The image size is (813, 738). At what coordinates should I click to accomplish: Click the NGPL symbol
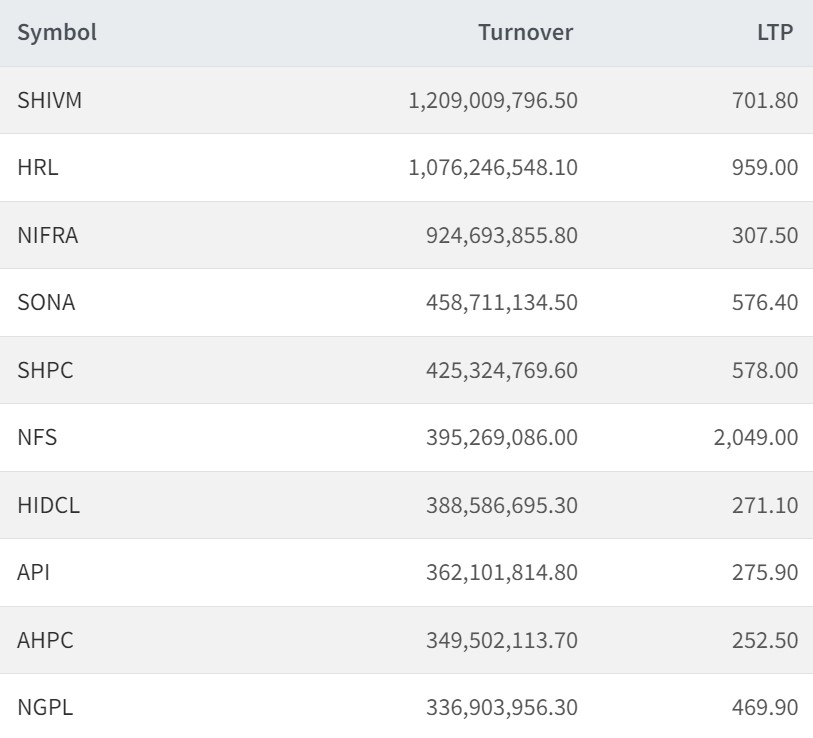click(x=45, y=707)
